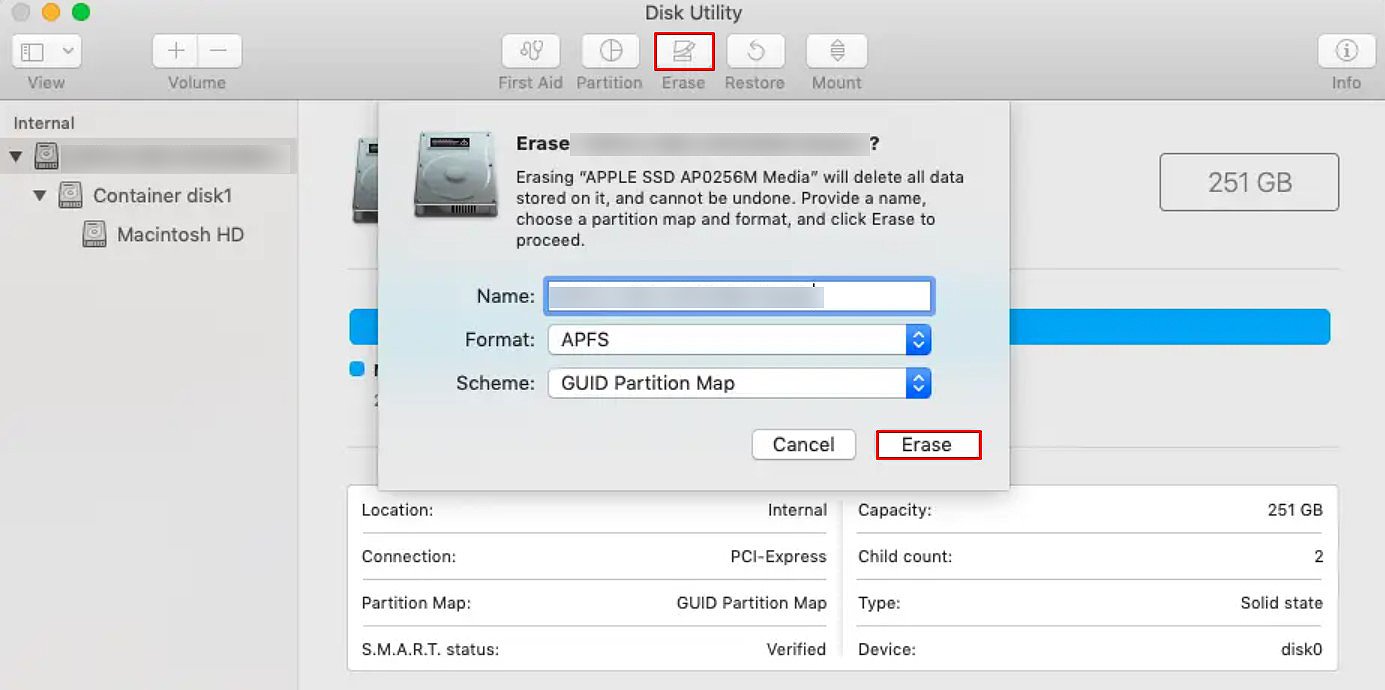
Task: Click into the Name text field
Action: (x=740, y=296)
